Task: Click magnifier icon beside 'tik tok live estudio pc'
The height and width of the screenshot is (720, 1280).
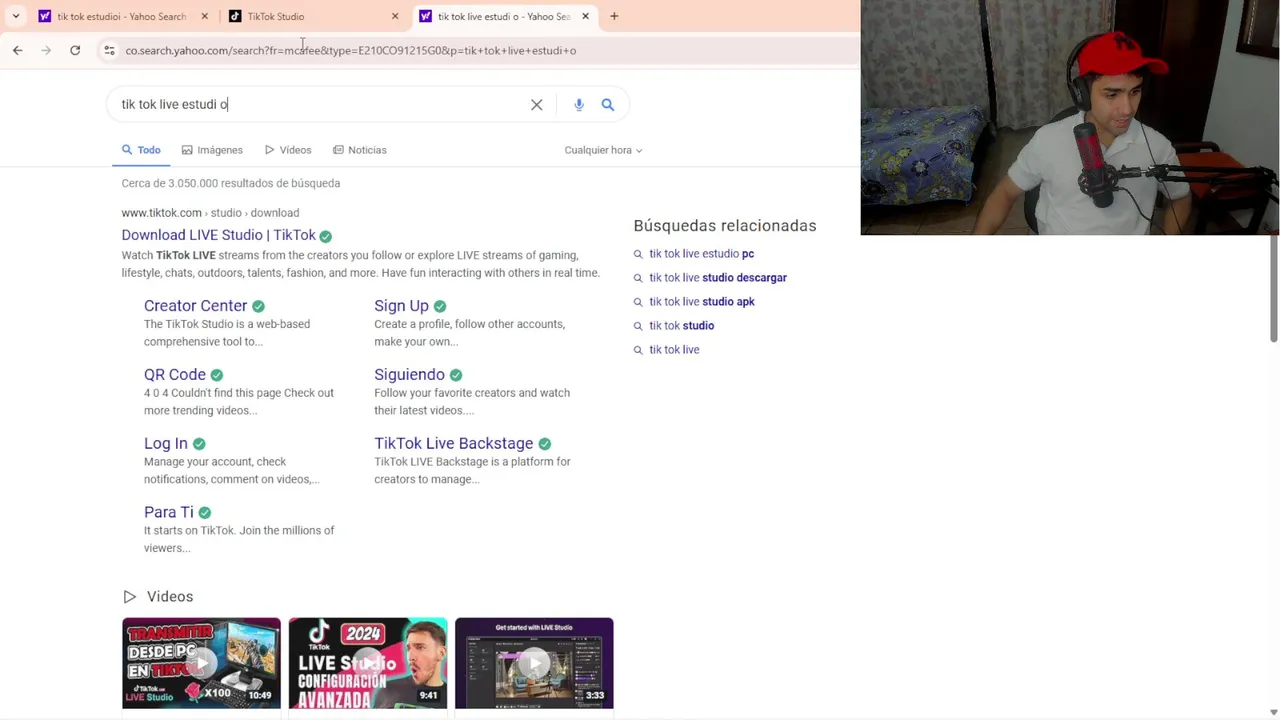Action: coord(638,254)
